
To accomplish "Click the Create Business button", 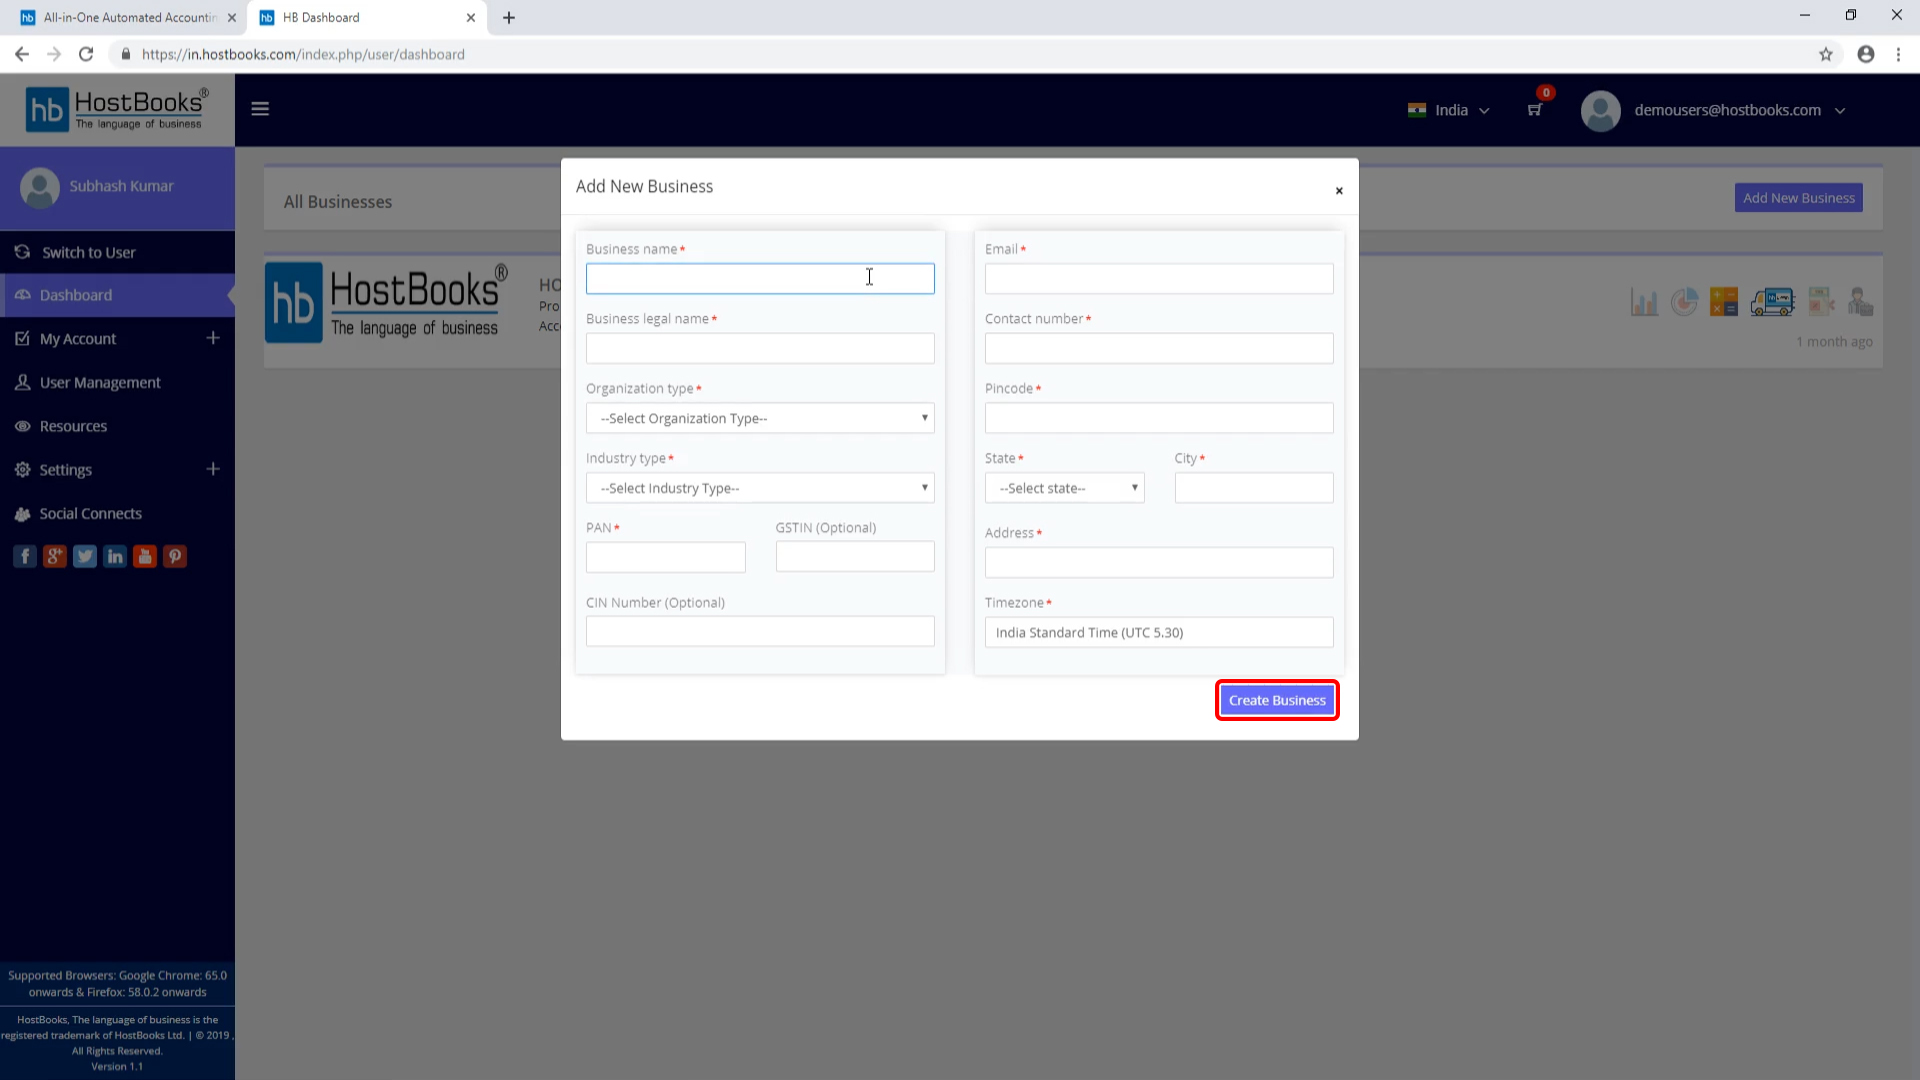I will (1277, 700).
